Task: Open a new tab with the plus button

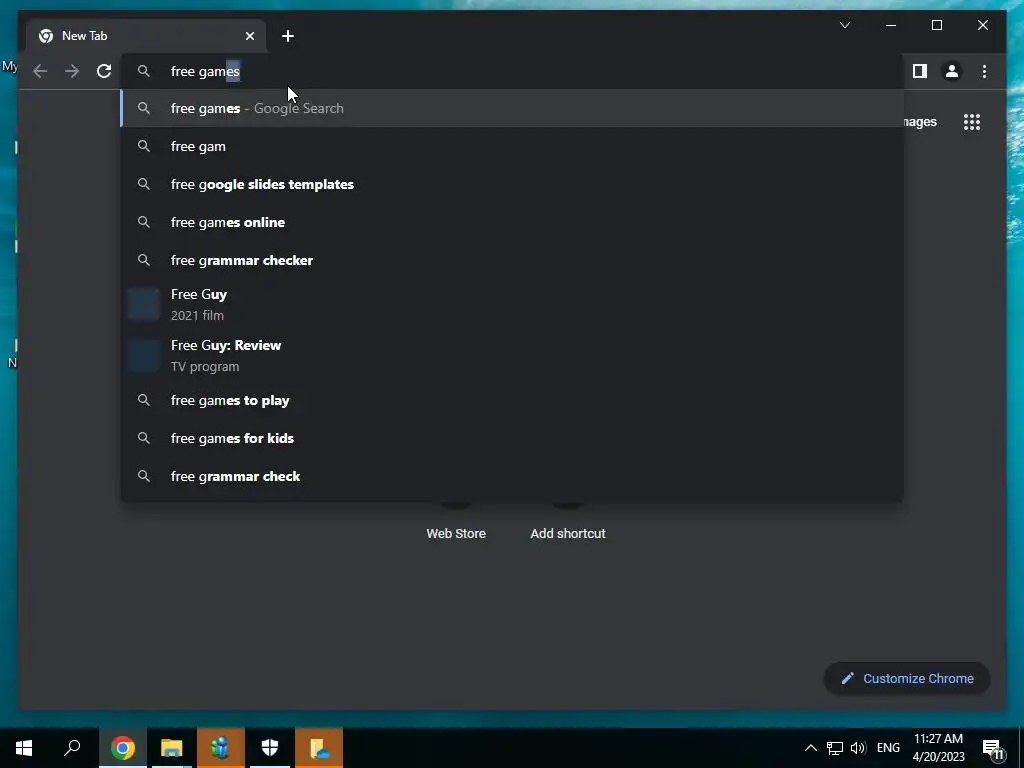Action: 288,36
